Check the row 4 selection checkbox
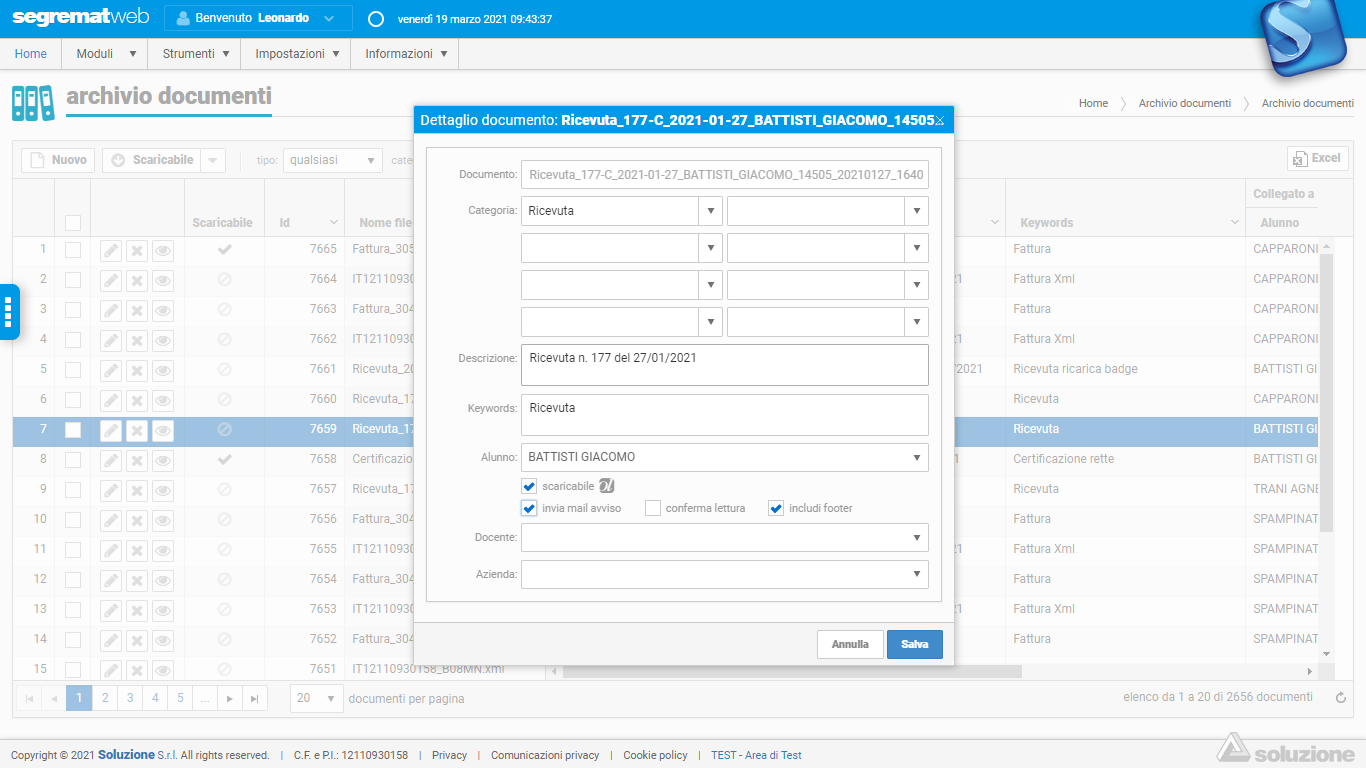Viewport: 1366px width, 768px height. 73,339
